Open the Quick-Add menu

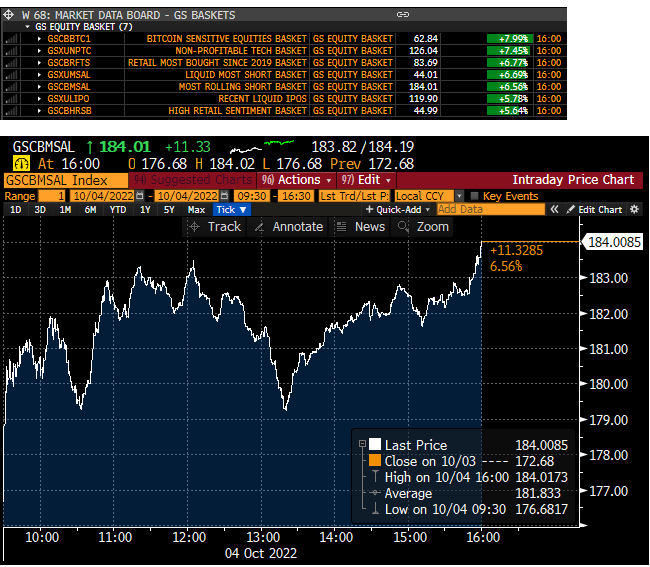point(398,210)
